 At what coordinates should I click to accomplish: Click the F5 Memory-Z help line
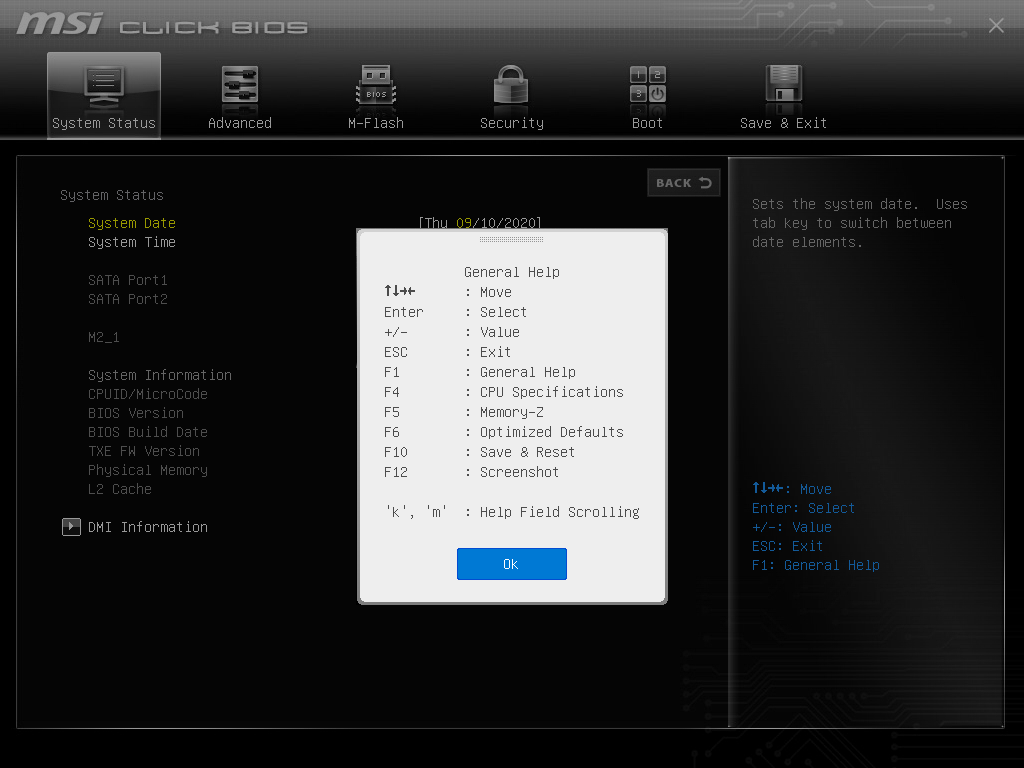tap(464, 412)
